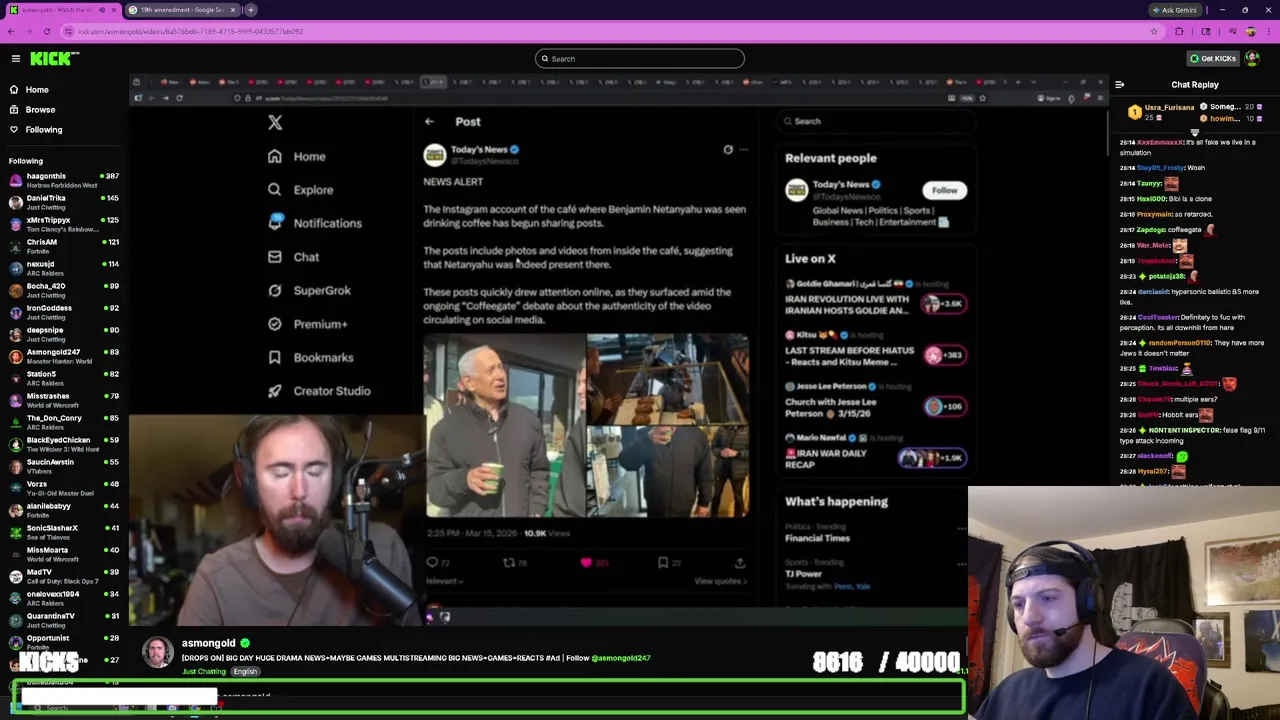Screen dimensions: 1280x720
Task: Click the X search box
Action: click(878, 121)
